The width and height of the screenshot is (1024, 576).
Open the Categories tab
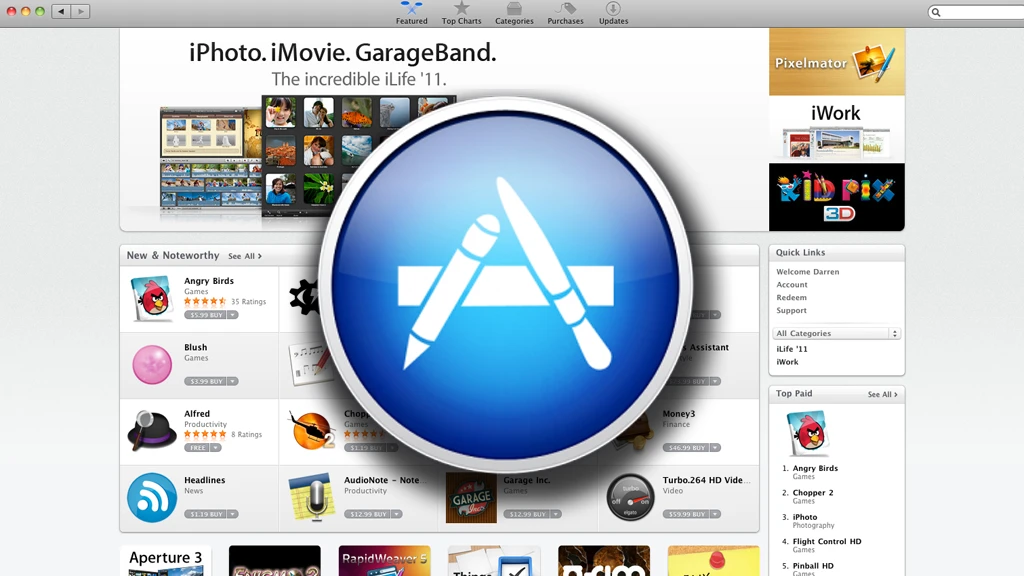tap(514, 13)
